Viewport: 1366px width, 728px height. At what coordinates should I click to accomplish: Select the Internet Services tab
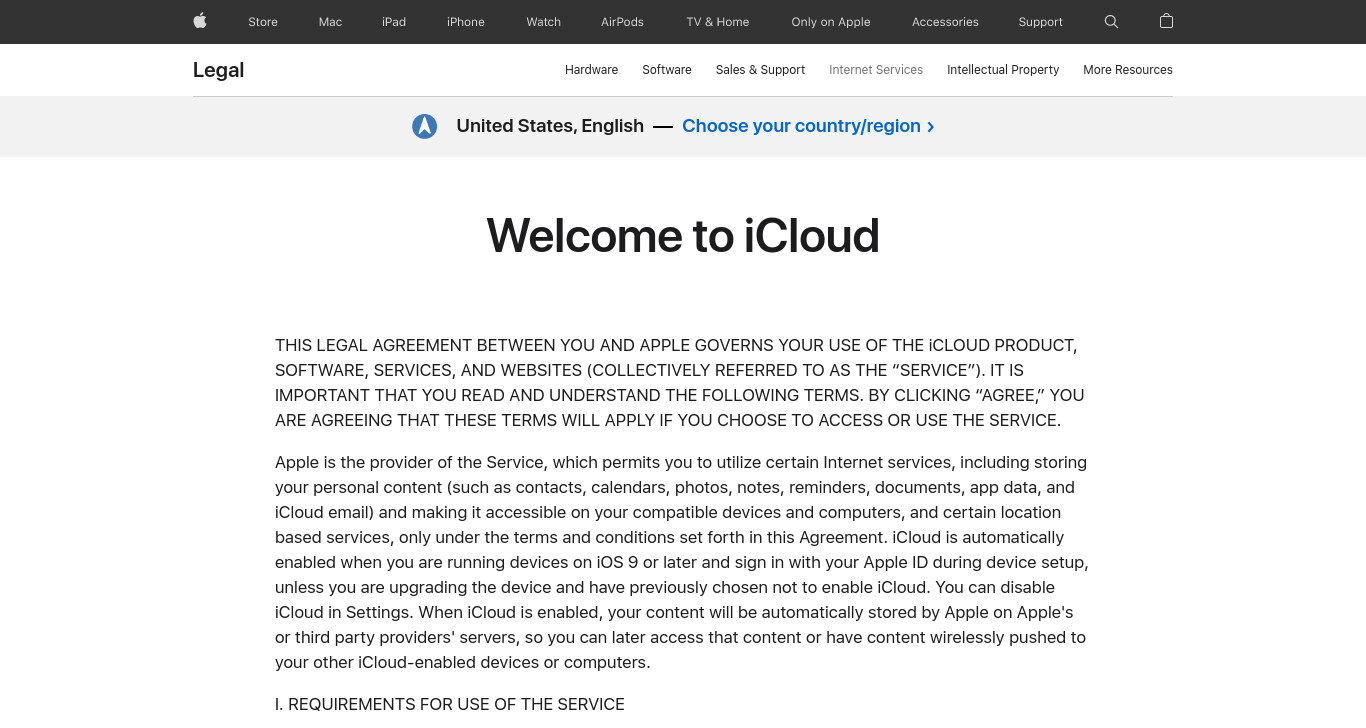(876, 70)
